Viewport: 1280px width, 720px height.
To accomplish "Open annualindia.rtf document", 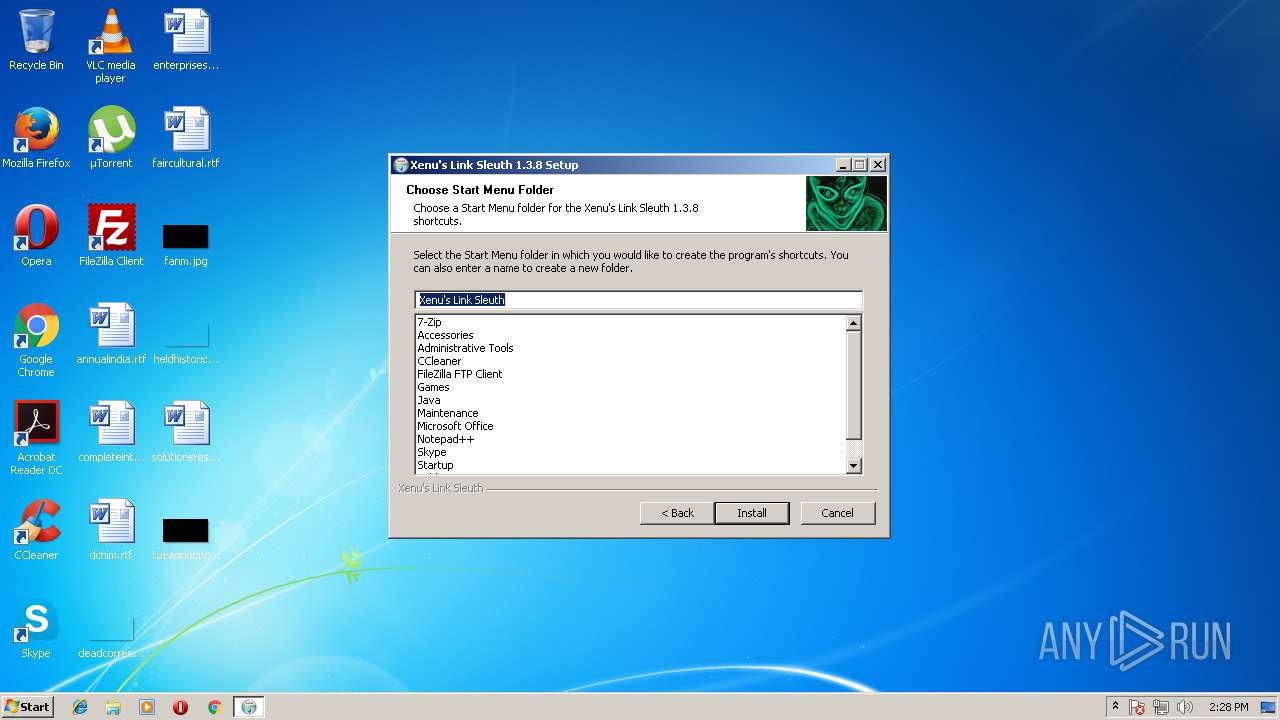I will pos(111,334).
